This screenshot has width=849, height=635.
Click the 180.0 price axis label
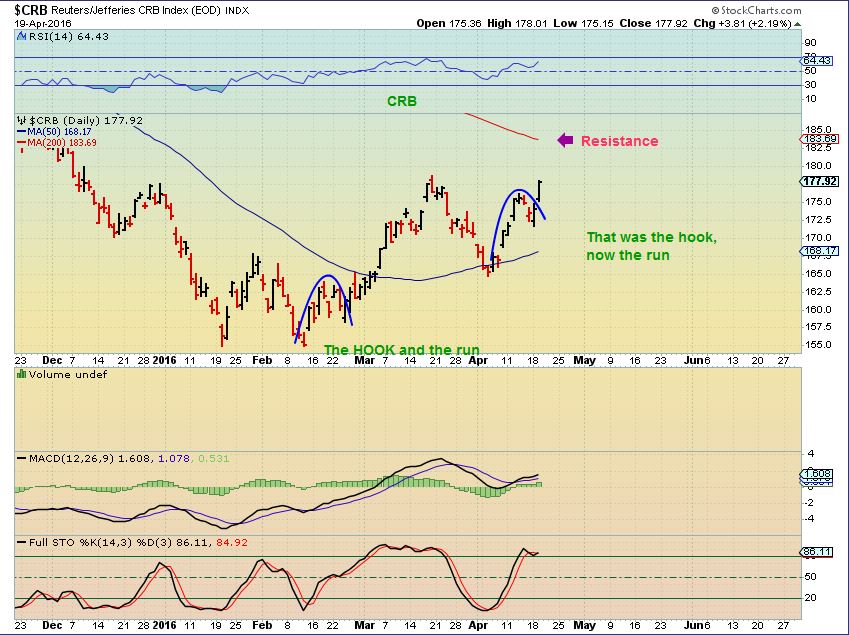[818, 166]
